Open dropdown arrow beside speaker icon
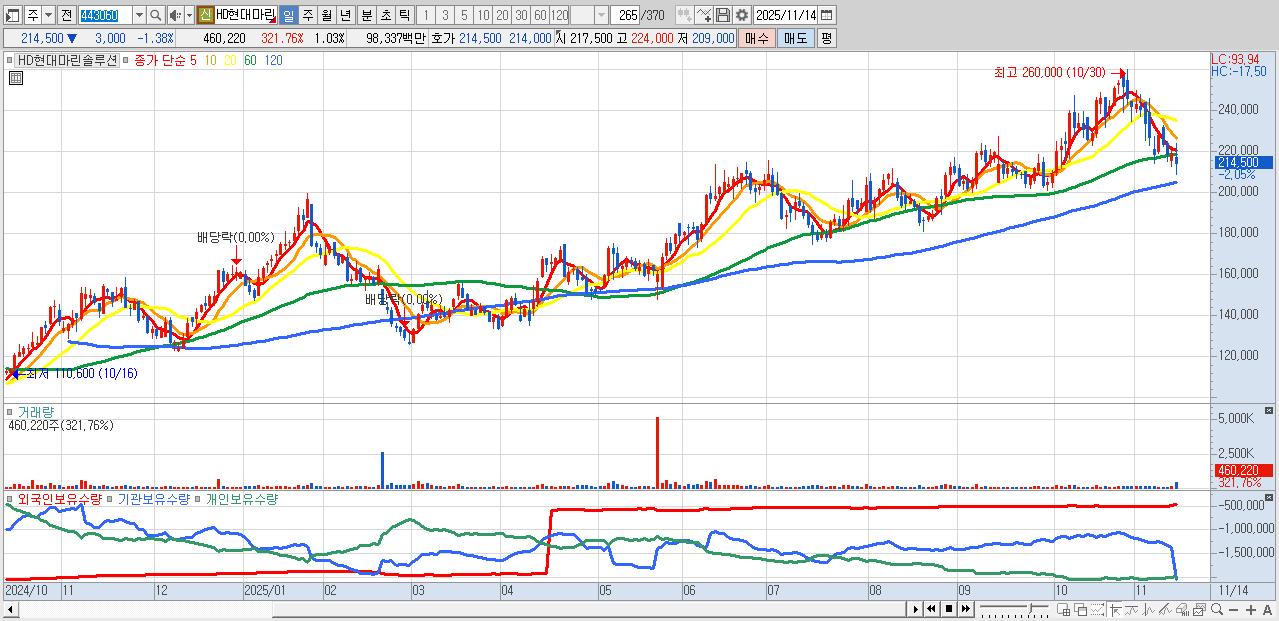Screen dimensions: 1279x621 click(189, 15)
